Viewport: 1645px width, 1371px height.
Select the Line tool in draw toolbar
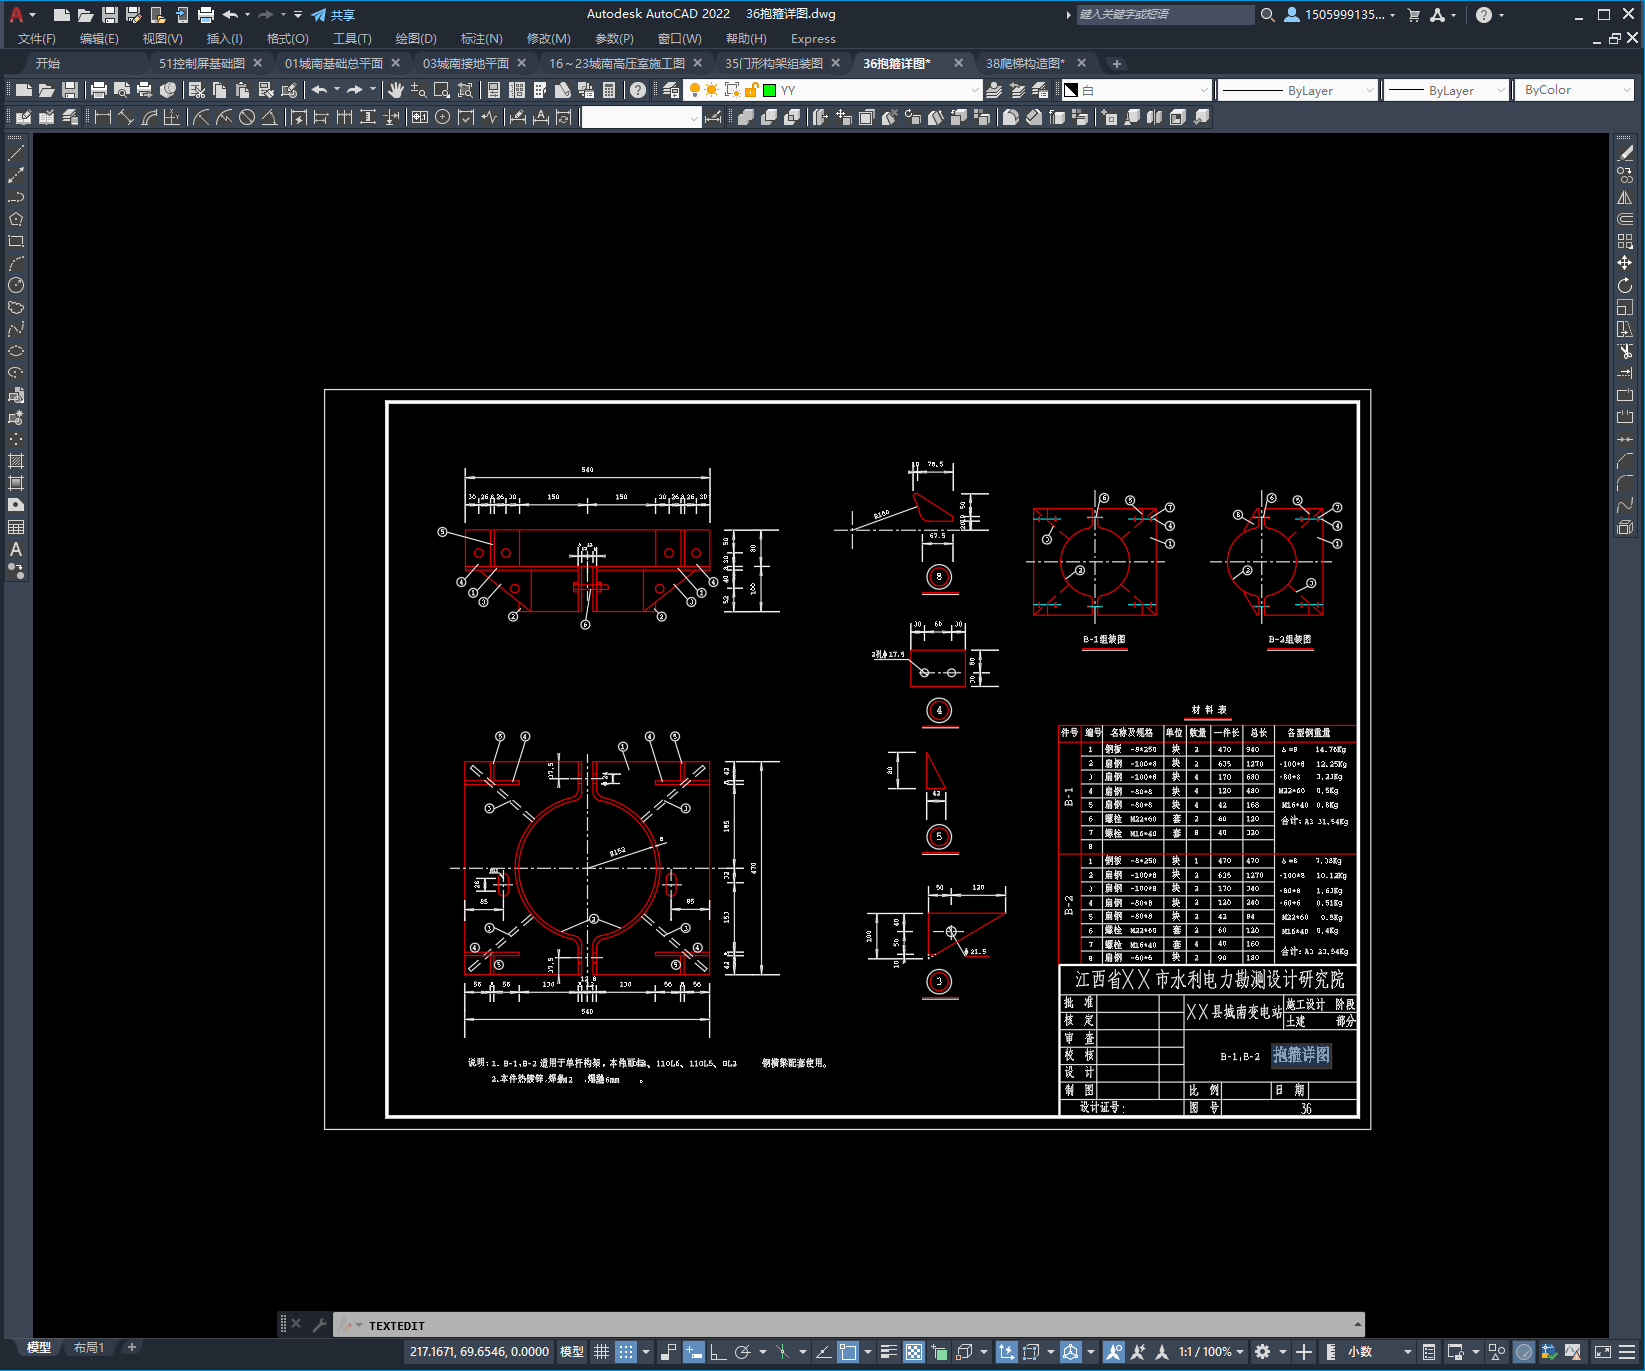[16, 153]
